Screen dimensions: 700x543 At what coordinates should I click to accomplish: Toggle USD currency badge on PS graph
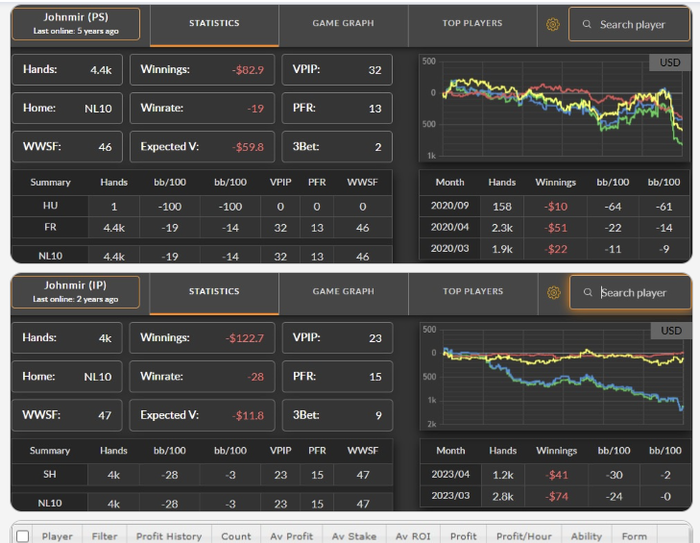pos(670,63)
